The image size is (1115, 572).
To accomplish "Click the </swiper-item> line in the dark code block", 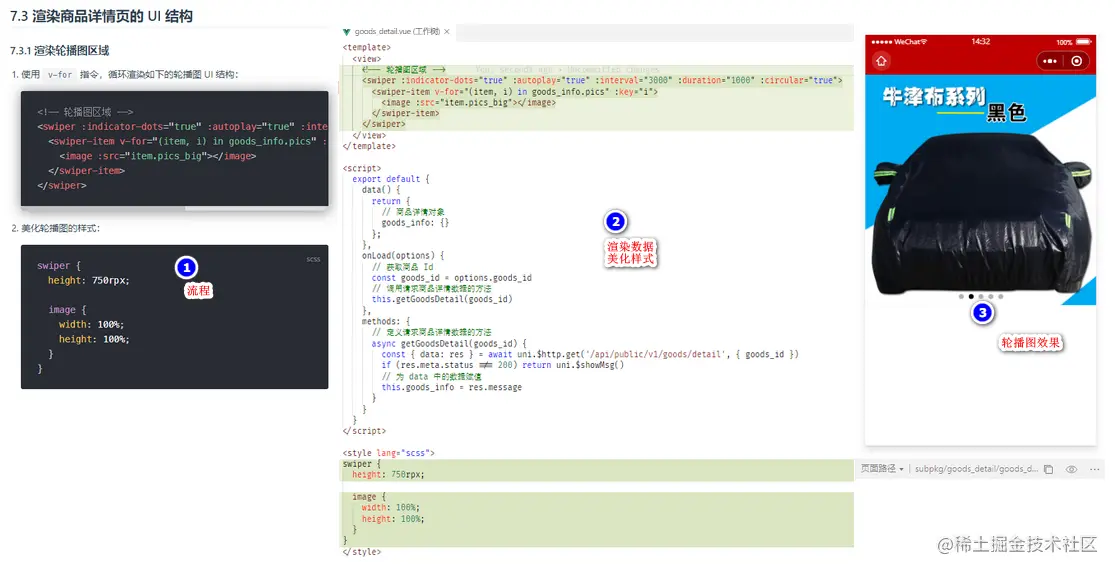I will (x=86, y=171).
